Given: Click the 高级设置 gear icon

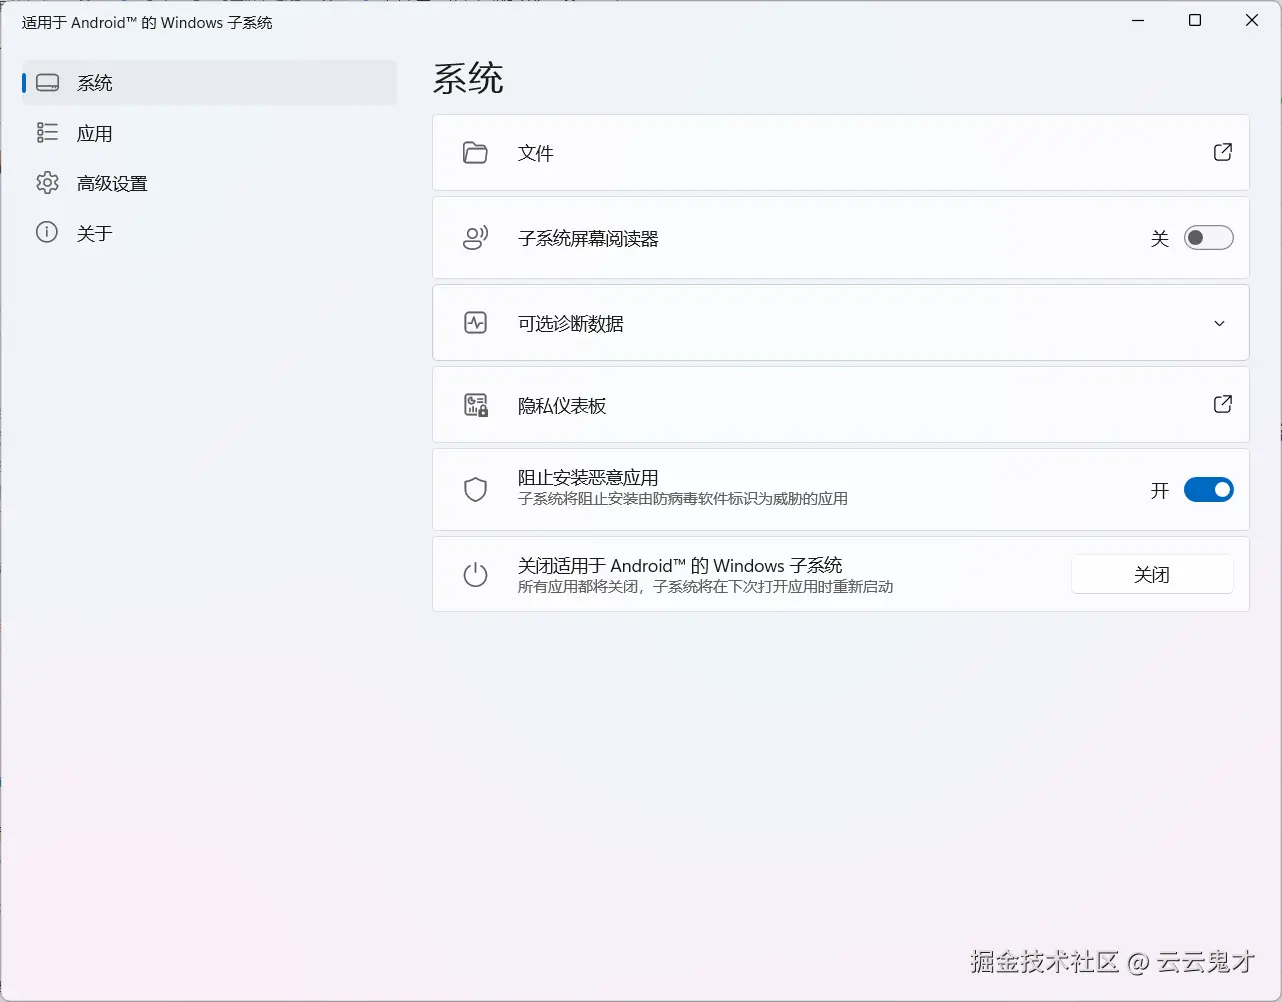Looking at the screenshot, I should 47,182.
